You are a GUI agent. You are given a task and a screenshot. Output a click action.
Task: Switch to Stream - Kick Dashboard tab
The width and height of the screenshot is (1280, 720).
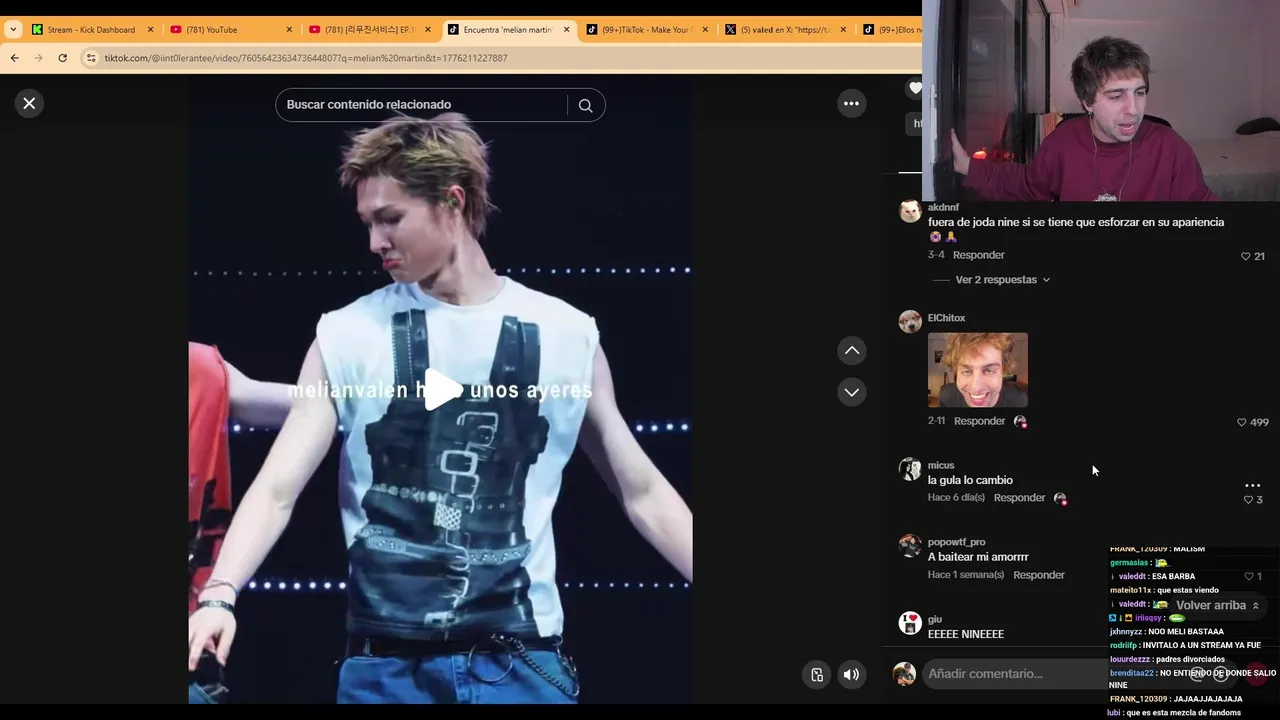point(90,30)
